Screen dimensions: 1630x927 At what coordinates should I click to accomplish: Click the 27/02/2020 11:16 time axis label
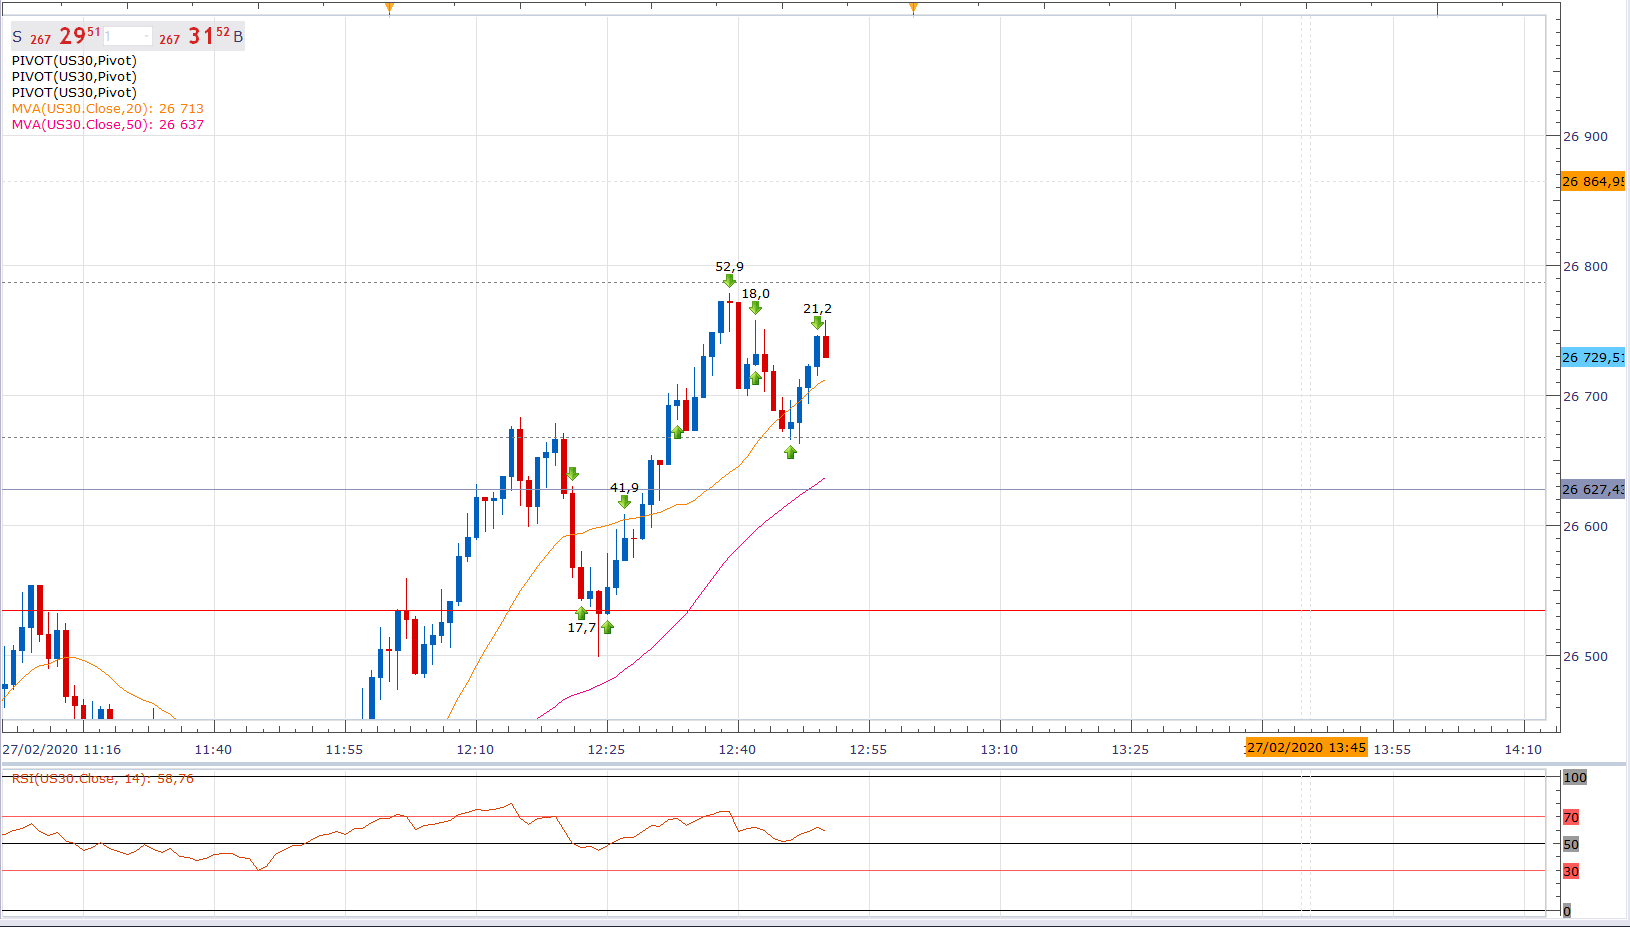click(62, 749)
